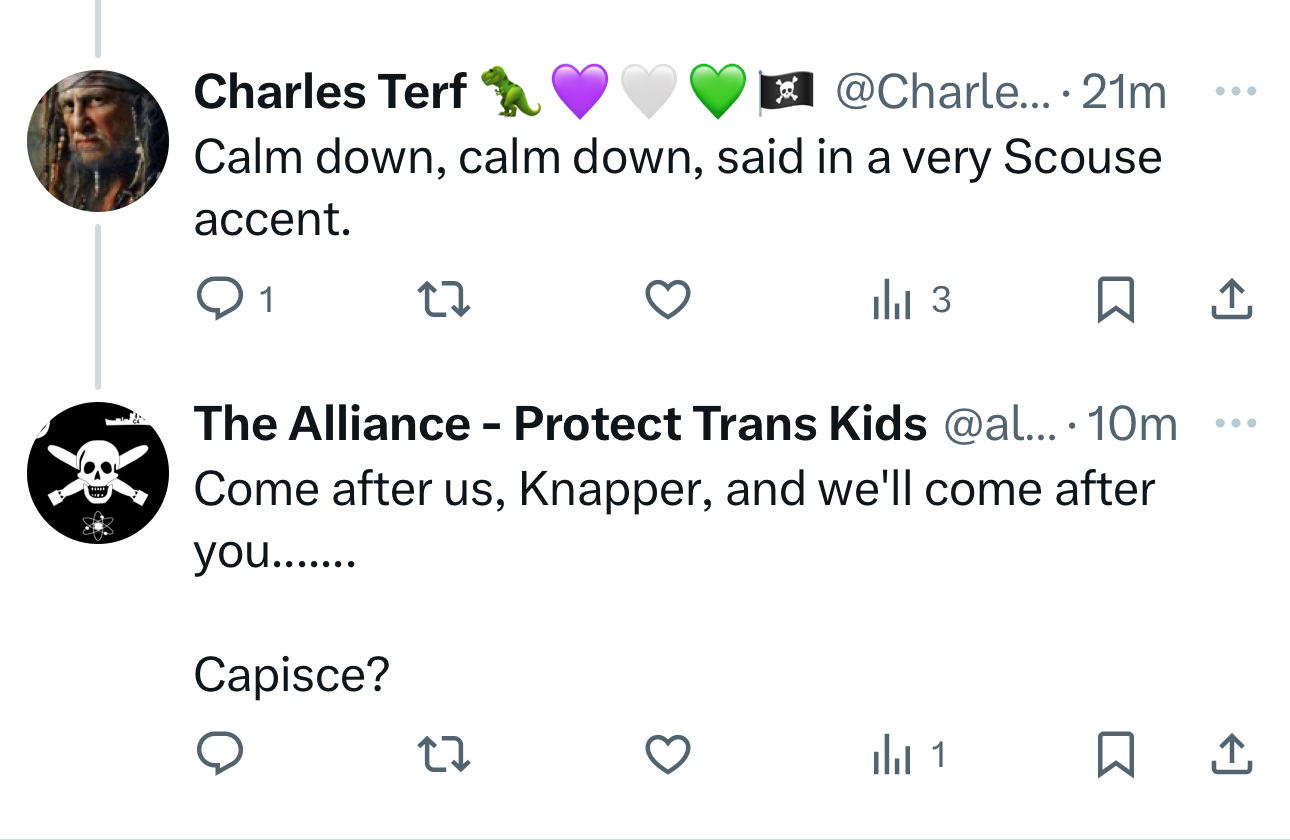Open the 'Come after us, Knapper' tweet
1290x840 pixels.
[674, 490]
